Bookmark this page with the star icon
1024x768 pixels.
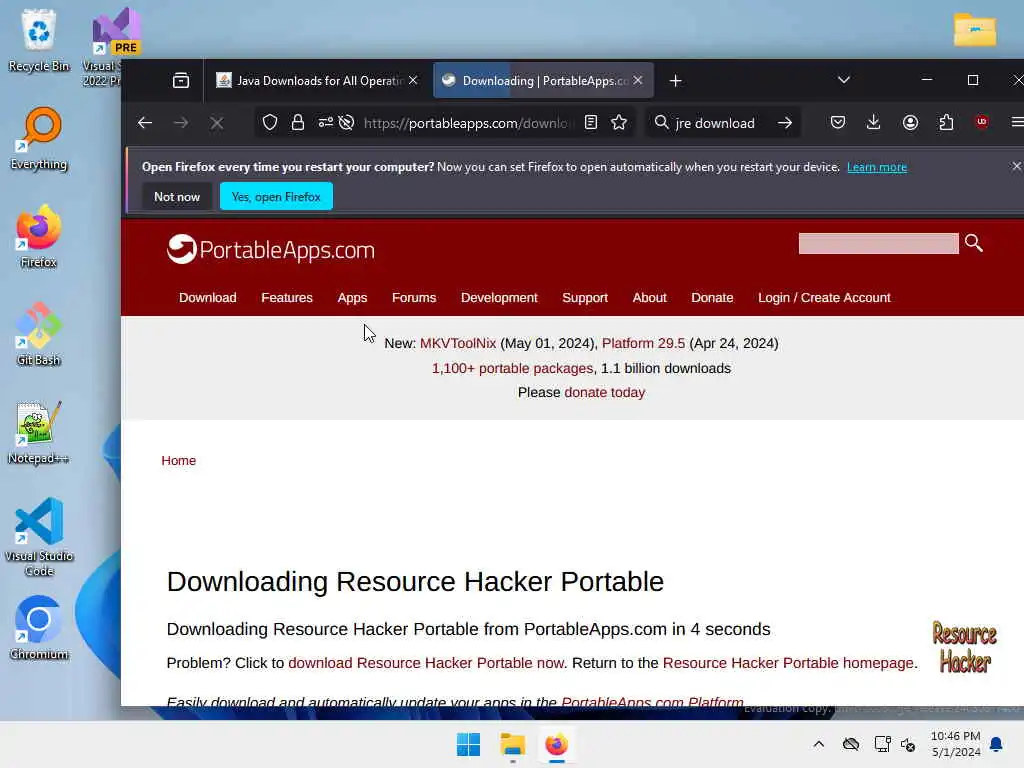click(619, 123)
